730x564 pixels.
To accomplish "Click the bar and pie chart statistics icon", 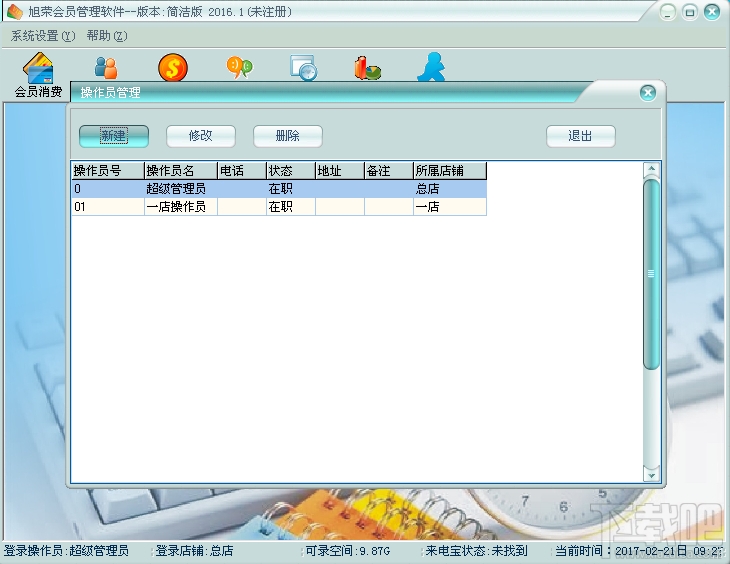I will (x=367, y=68).
